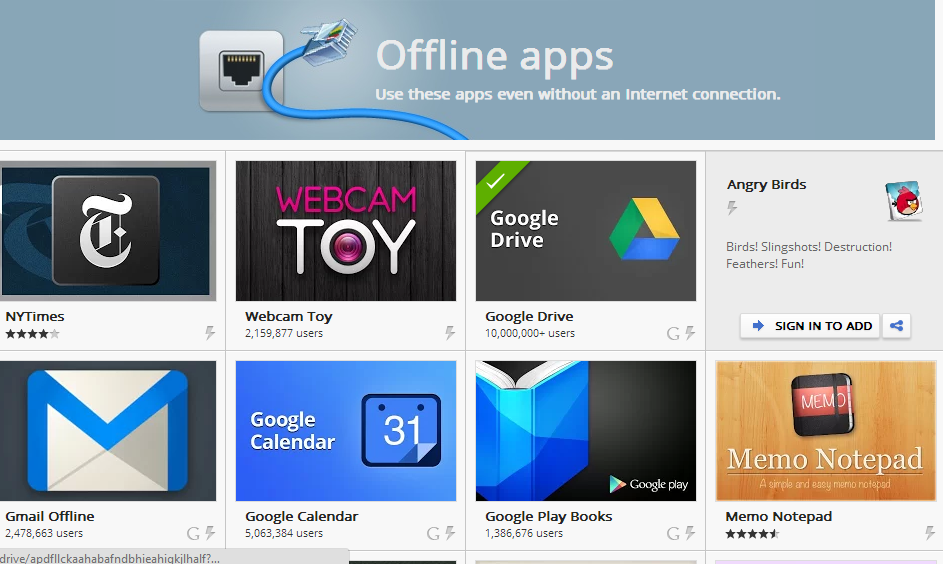This screenshot has width=943, height=564.
Task: Open the Memo Notepad app thumbnail
Action: [x=826, y=431]
